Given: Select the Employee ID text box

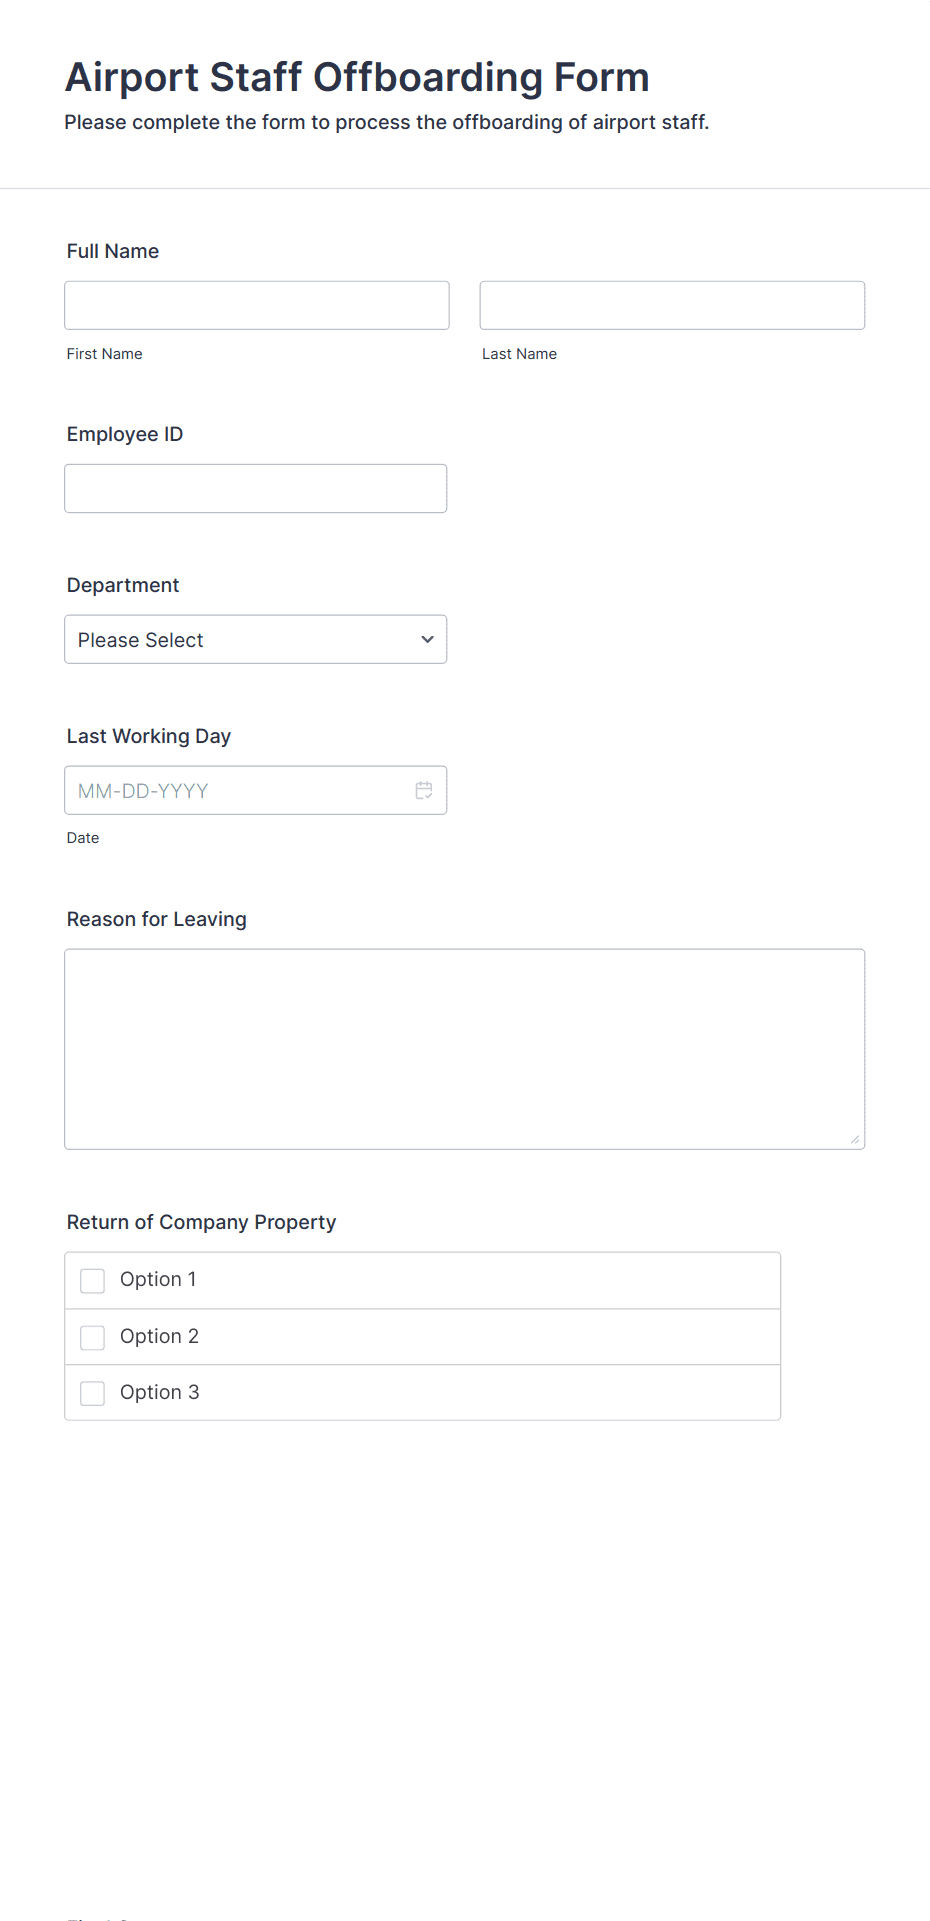Looking at the screenshot, I should (x=256, y=488).
